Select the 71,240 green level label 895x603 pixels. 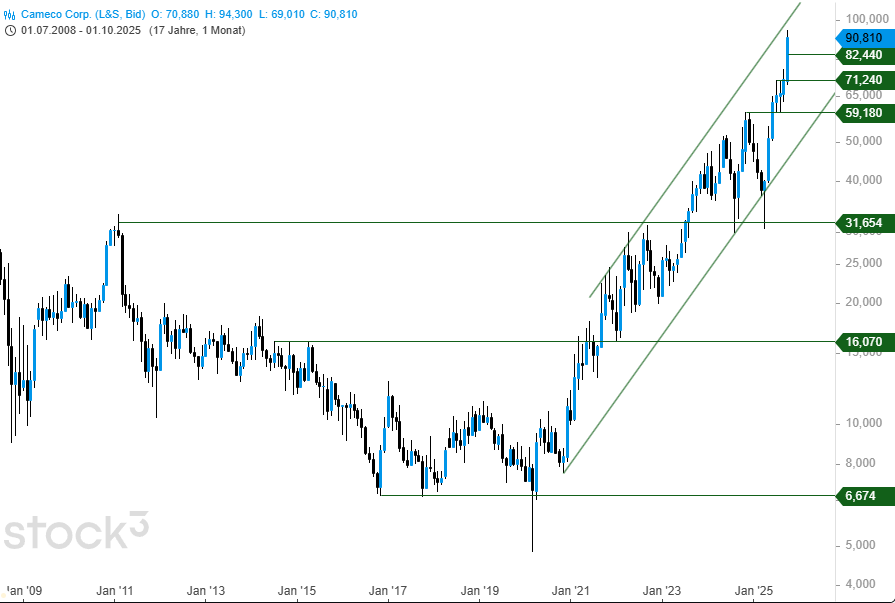pyautogui.click(x=865, y=80)
